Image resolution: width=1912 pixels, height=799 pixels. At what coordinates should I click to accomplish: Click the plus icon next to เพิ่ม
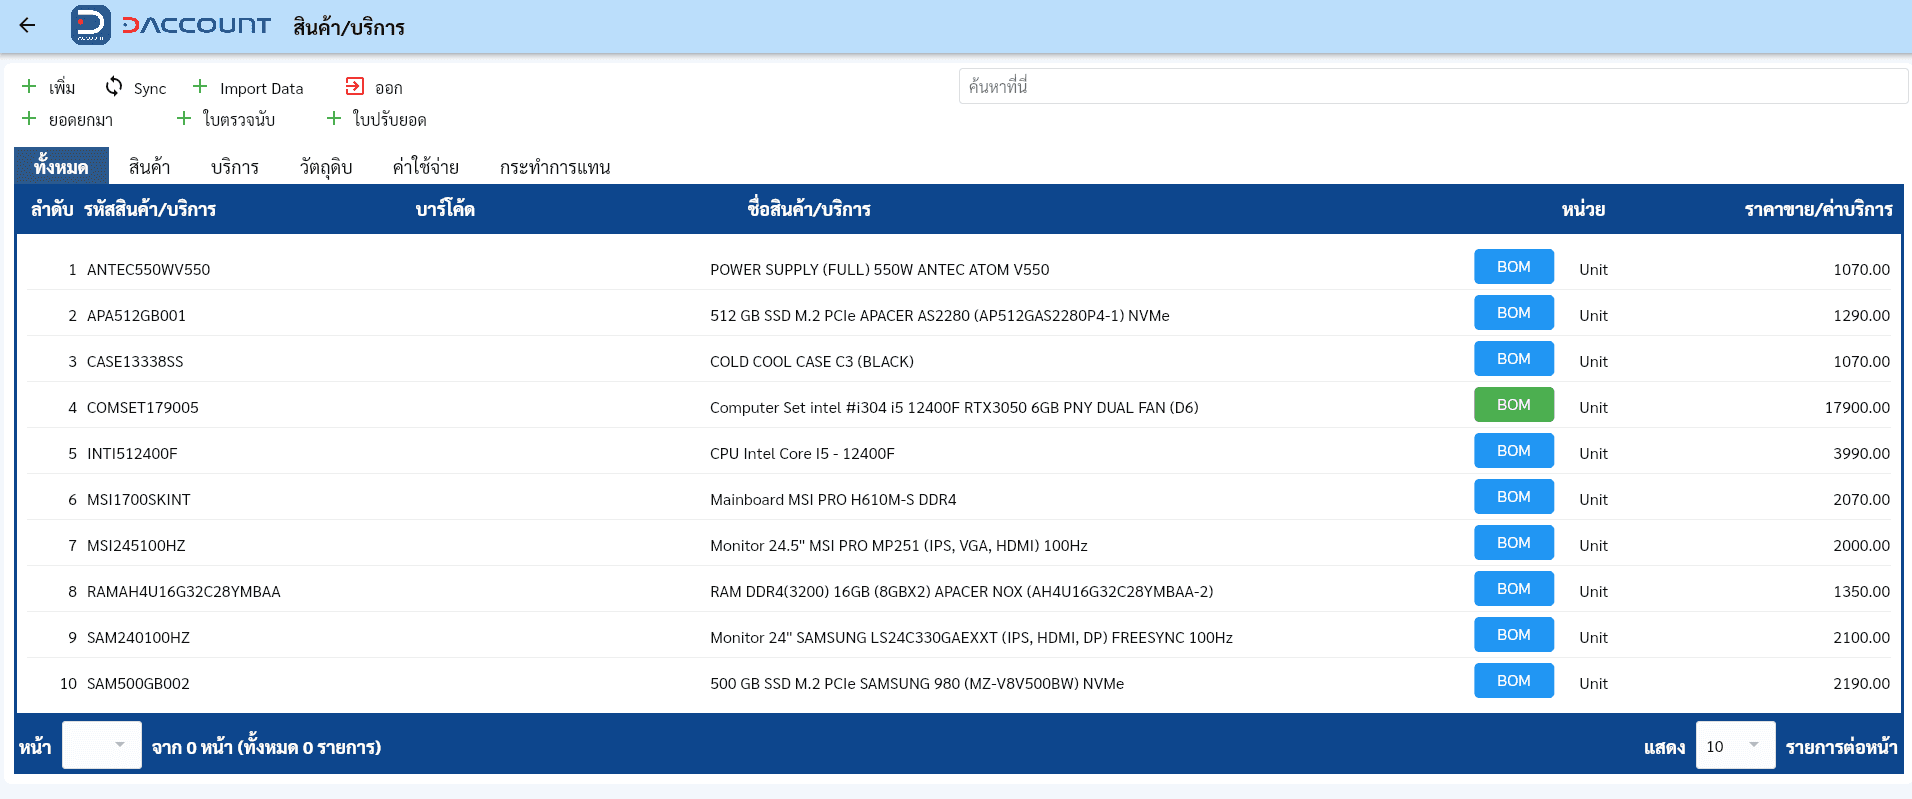pyautogui.click(x=29, y=86)
